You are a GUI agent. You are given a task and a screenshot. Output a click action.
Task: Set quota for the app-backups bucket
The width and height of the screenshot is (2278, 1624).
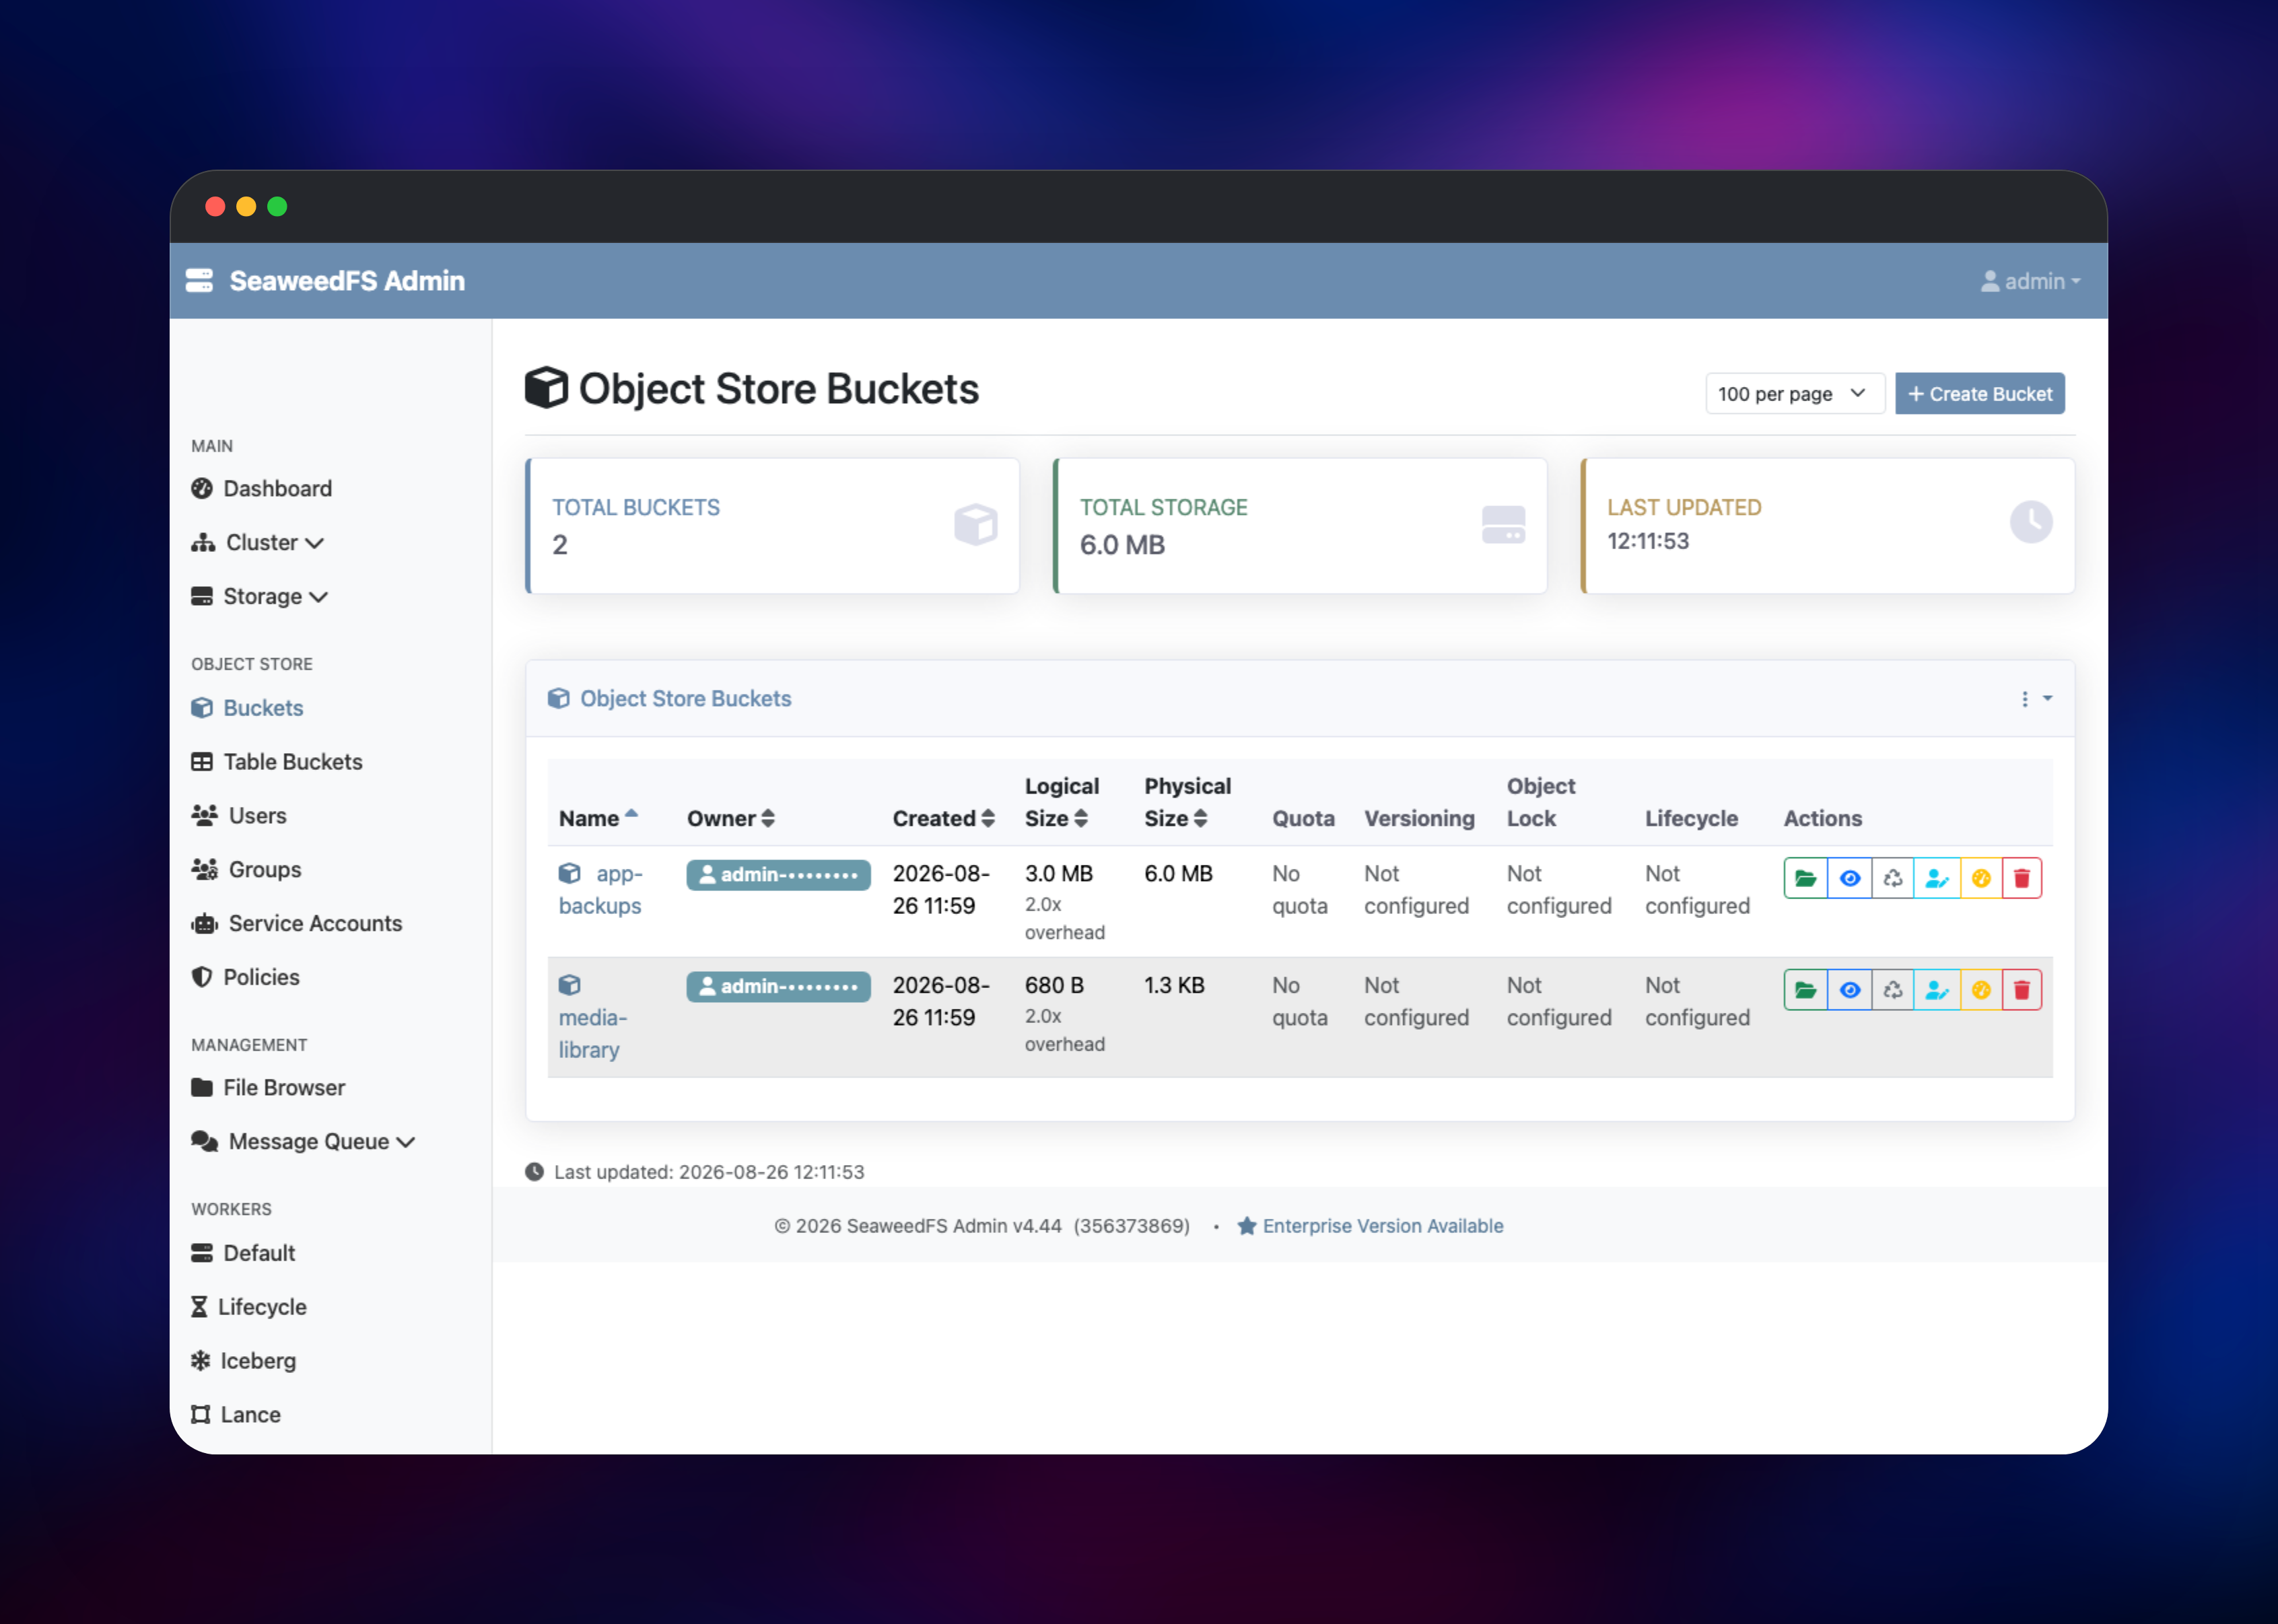pos(1980,878)
